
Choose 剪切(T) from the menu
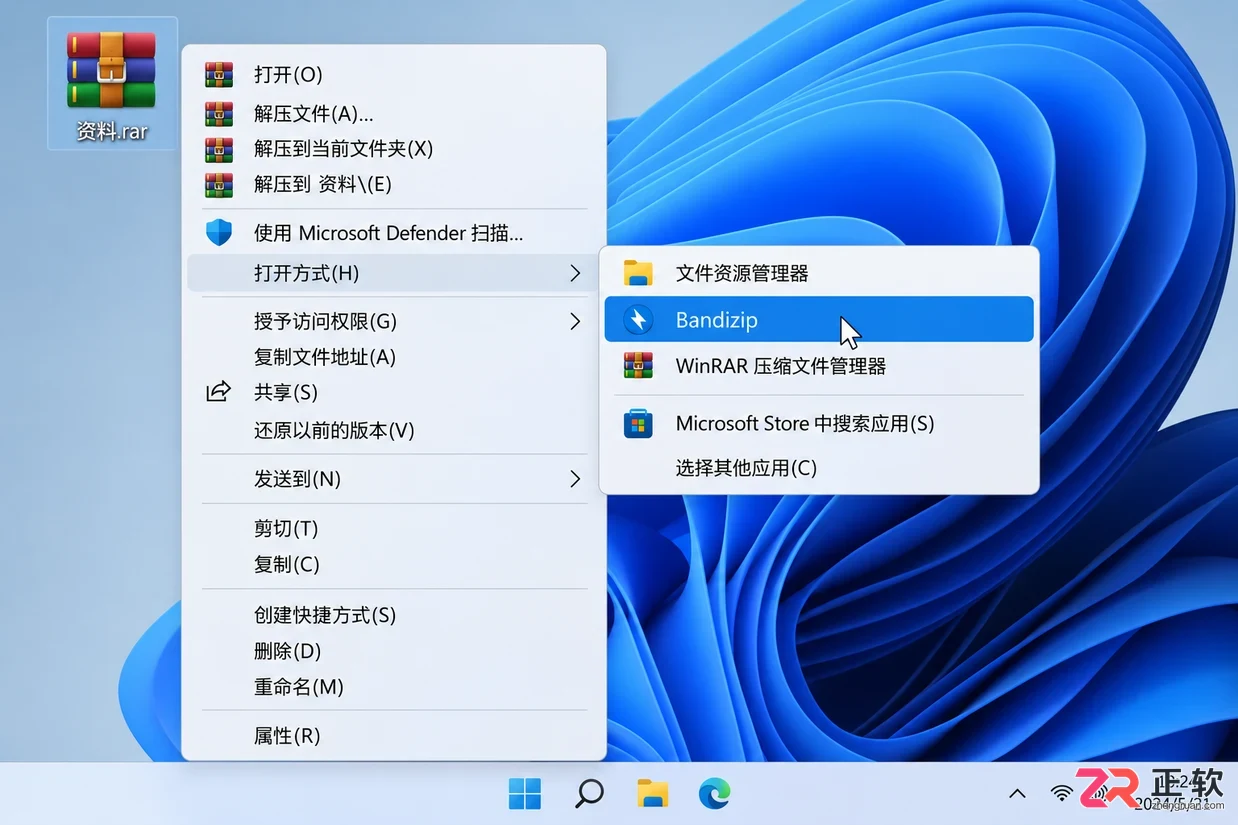(x=393, y=528)
